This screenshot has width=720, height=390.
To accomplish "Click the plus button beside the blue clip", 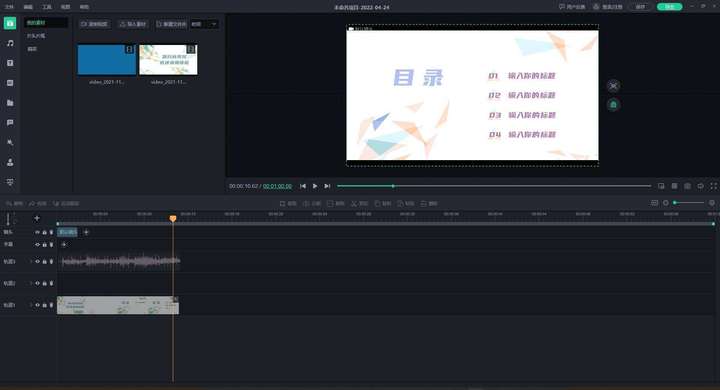I will 86,232.
